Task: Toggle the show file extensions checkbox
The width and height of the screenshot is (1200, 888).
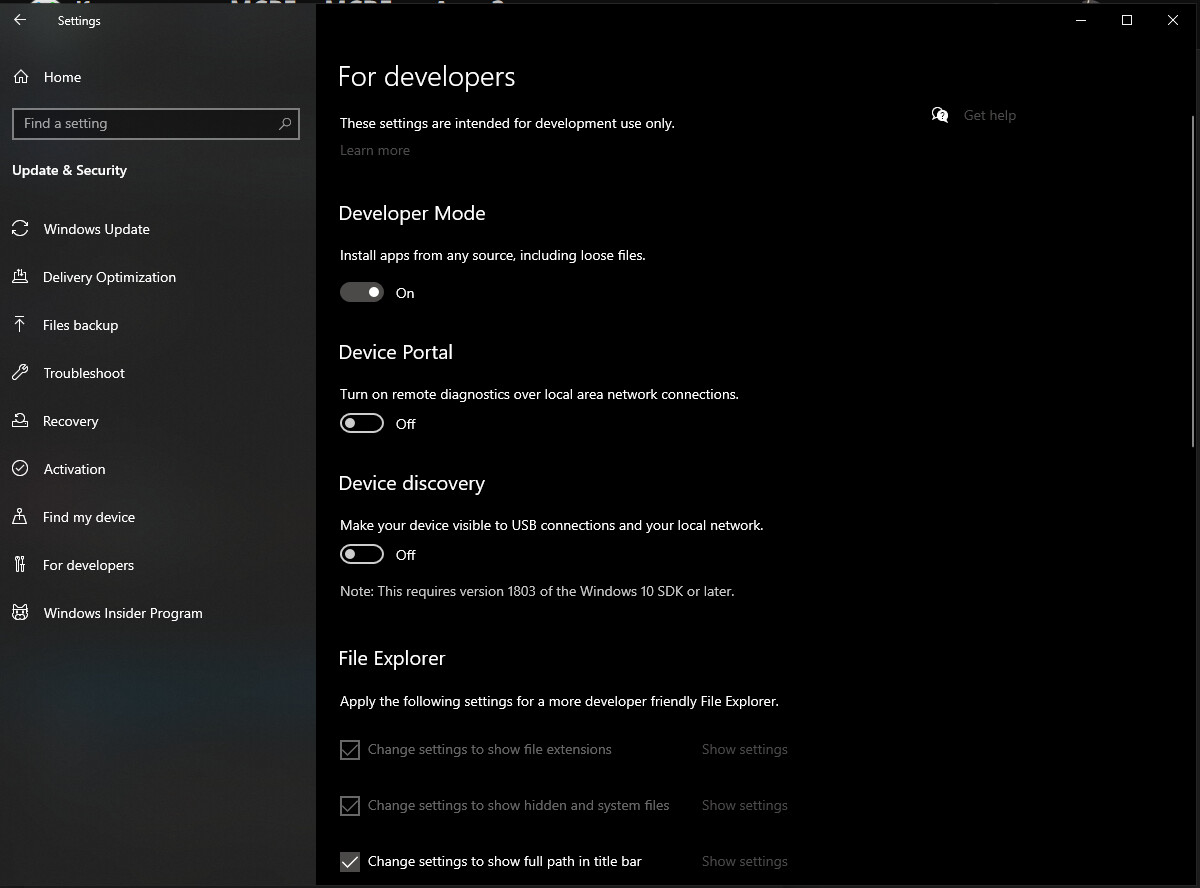Action: tap(350, 750)
